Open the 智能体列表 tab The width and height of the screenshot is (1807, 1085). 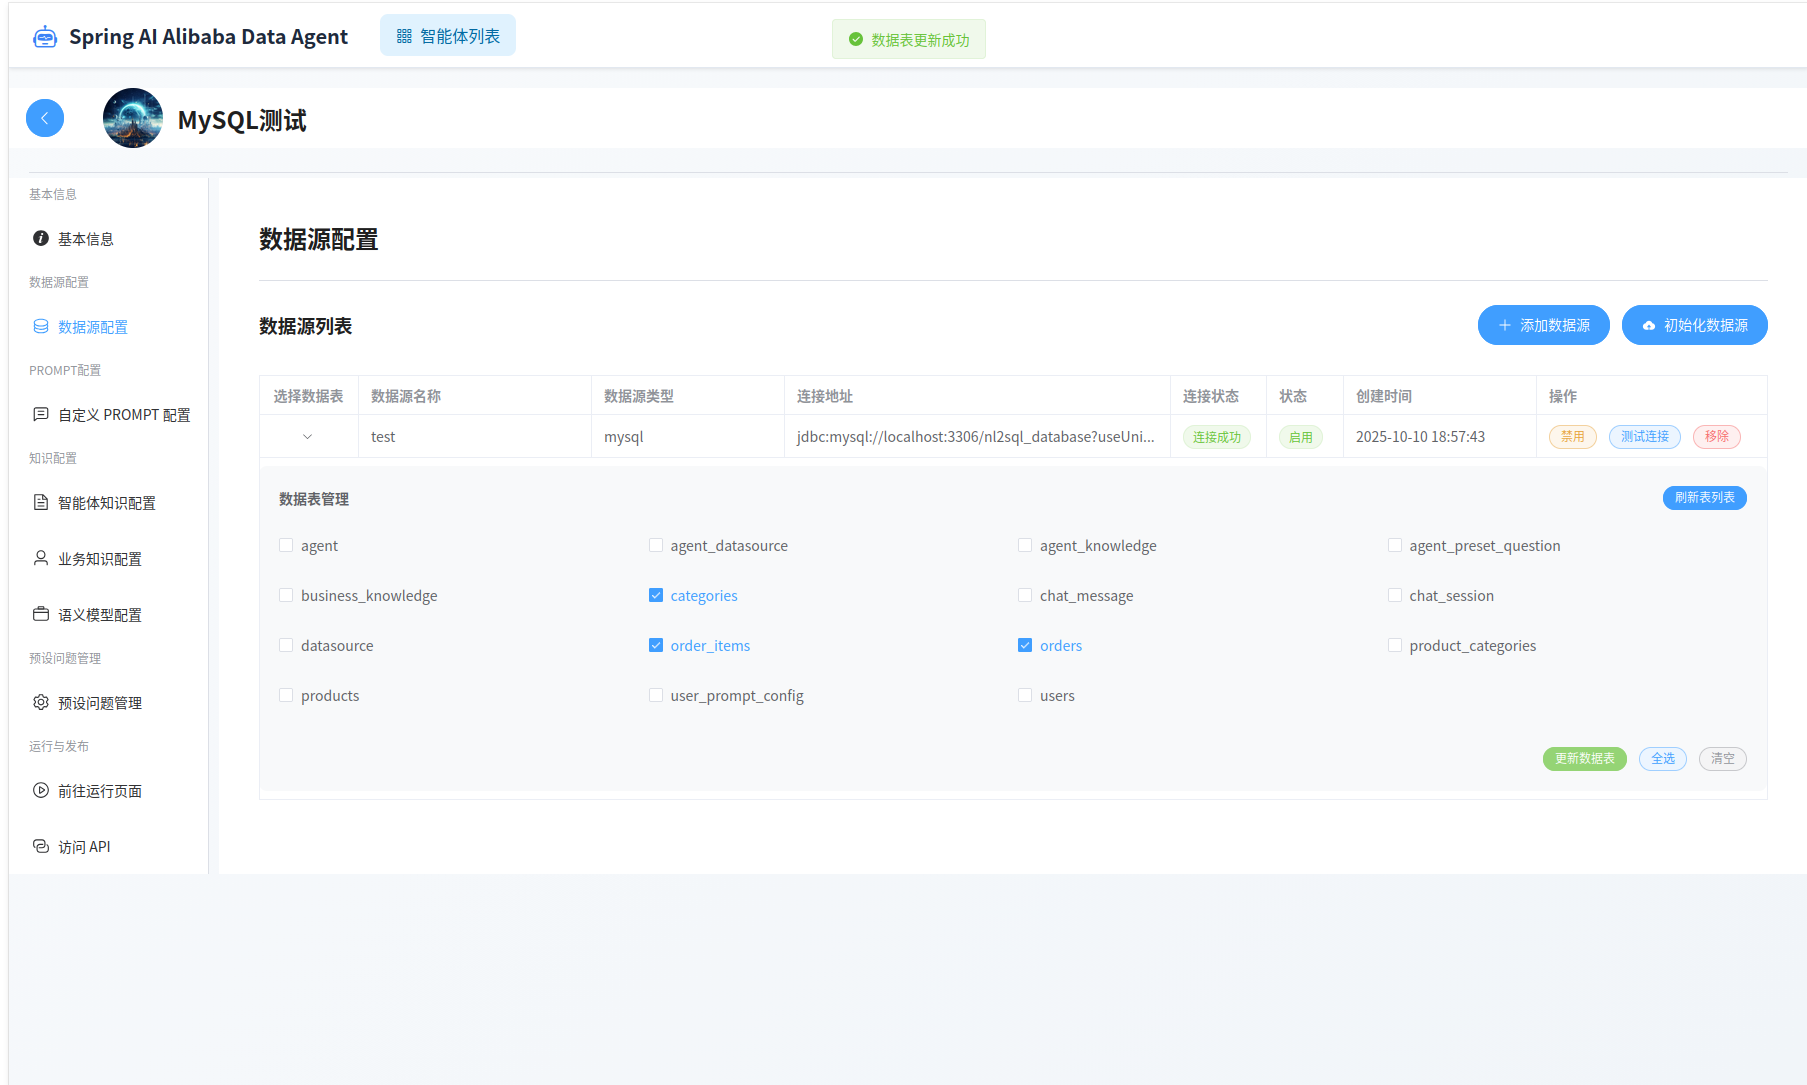(x=448, y=36)
